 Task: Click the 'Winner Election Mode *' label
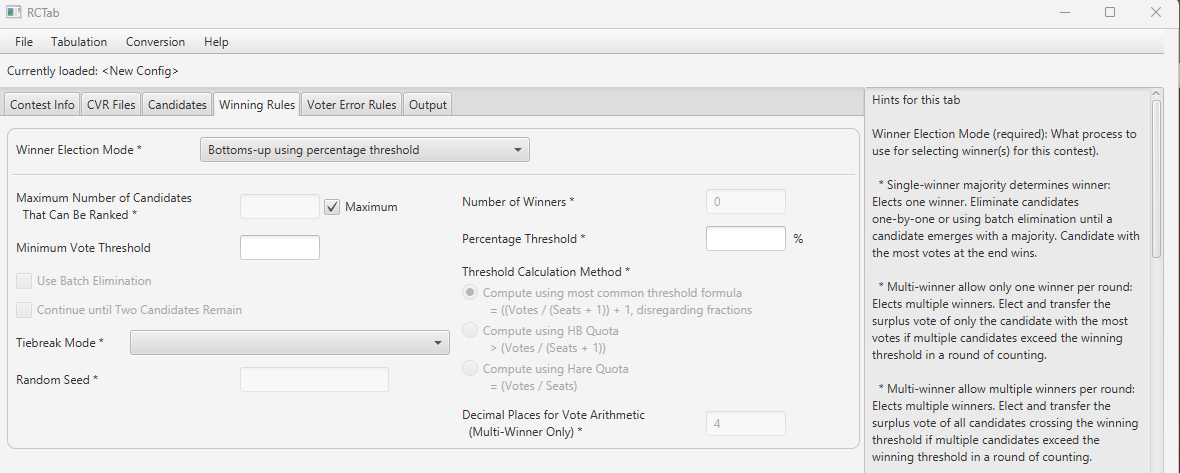(79, 150)
